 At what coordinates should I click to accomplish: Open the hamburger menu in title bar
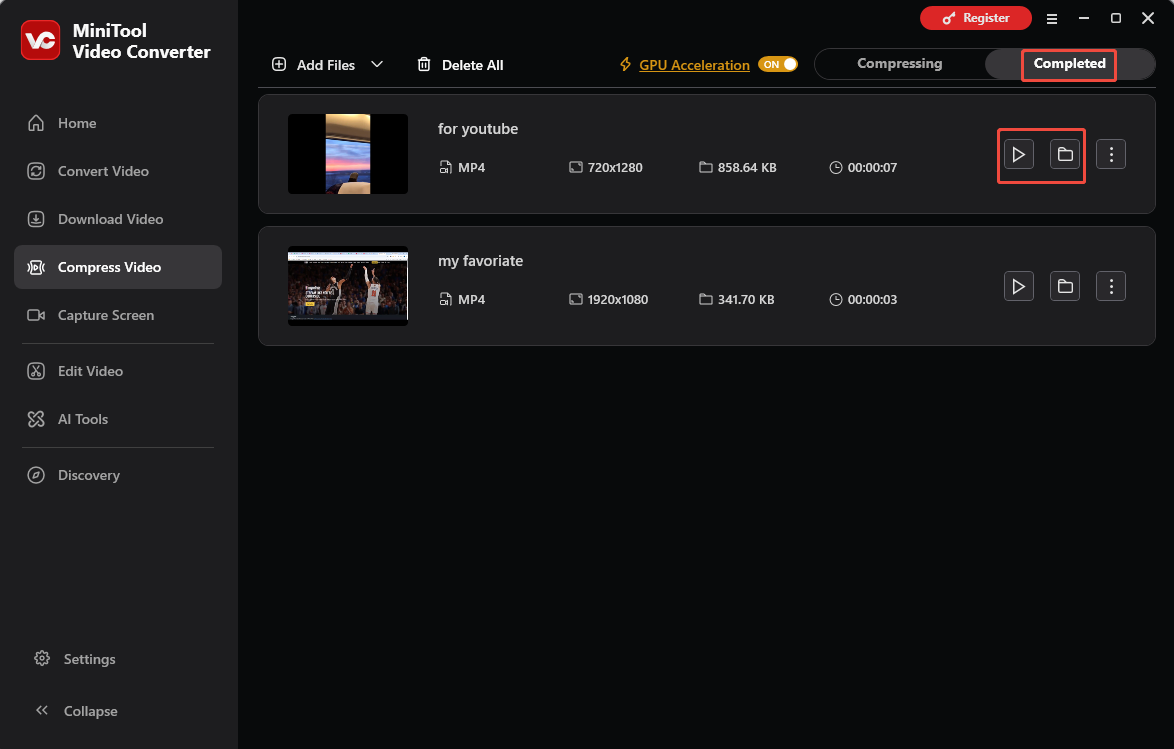pyautogui.click(x=1052, y=19)
